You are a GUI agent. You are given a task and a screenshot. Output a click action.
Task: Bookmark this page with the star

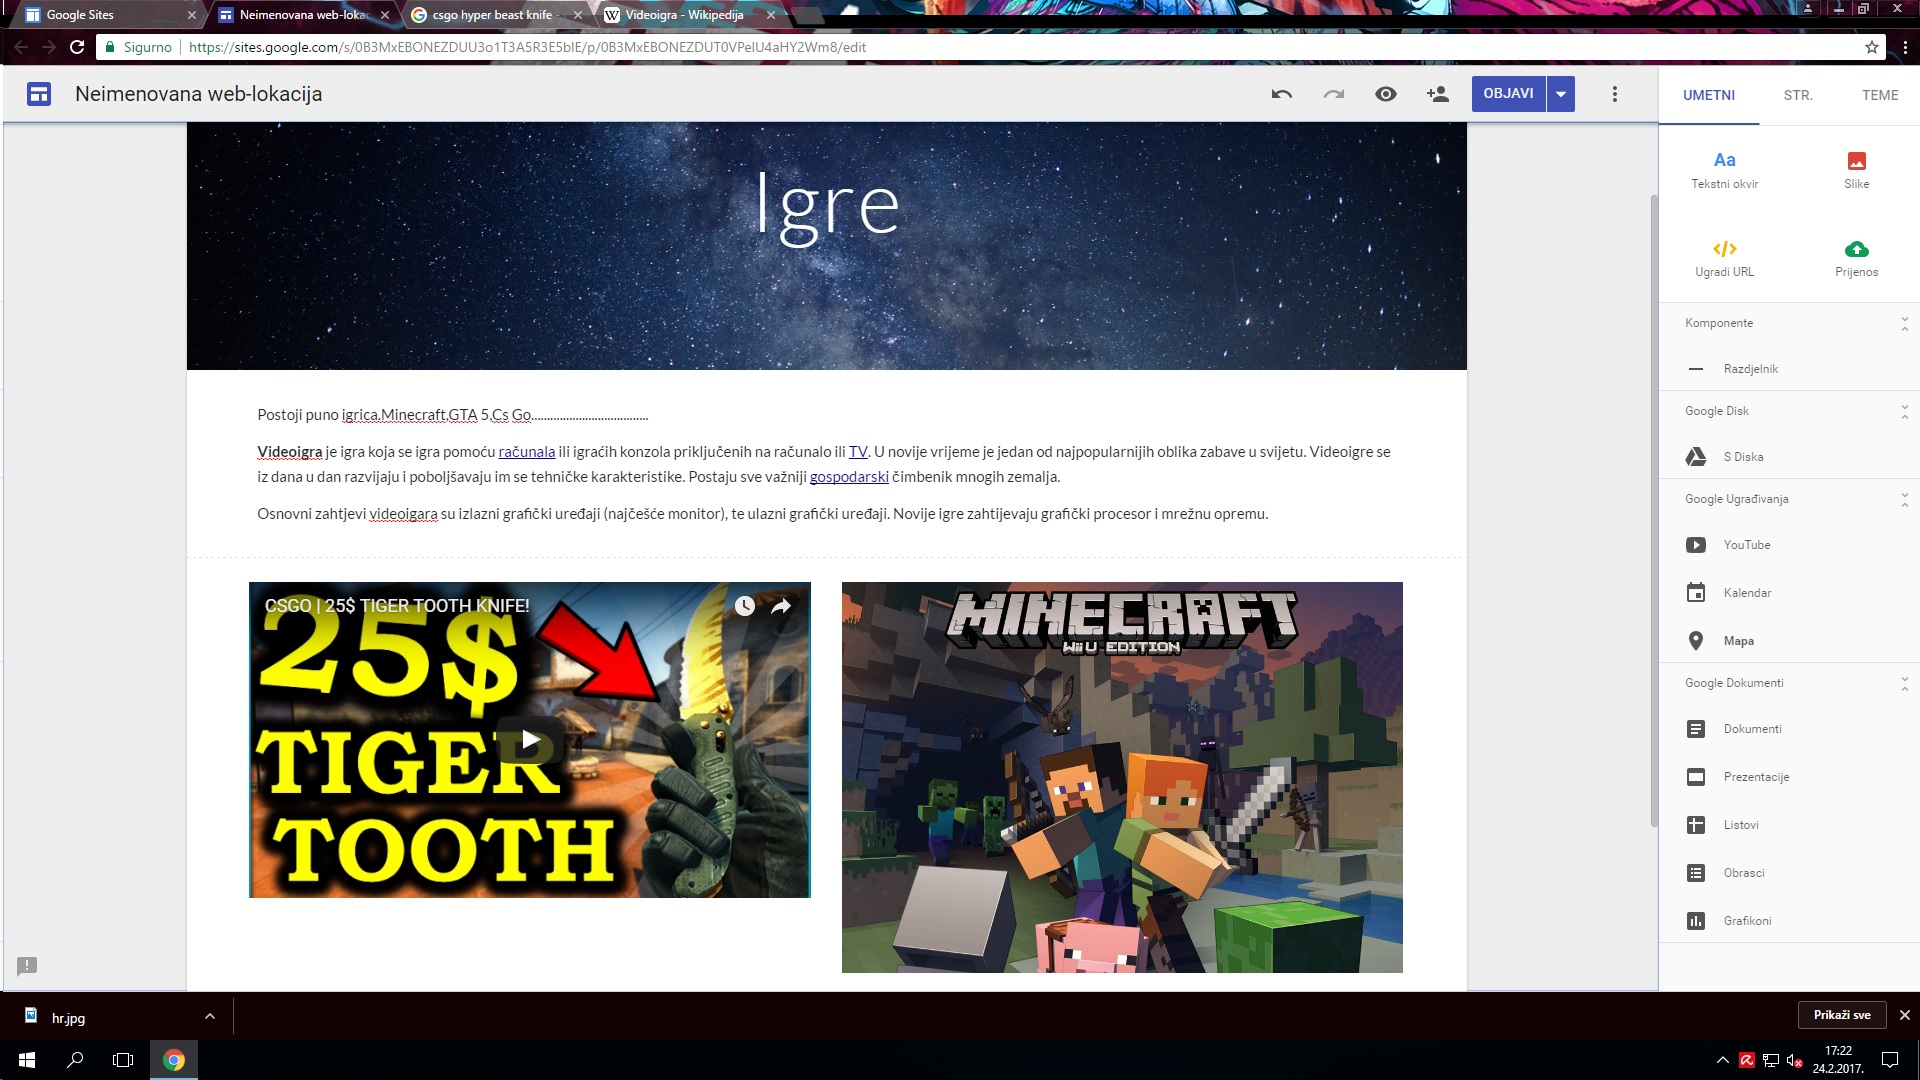(1872, 47)
